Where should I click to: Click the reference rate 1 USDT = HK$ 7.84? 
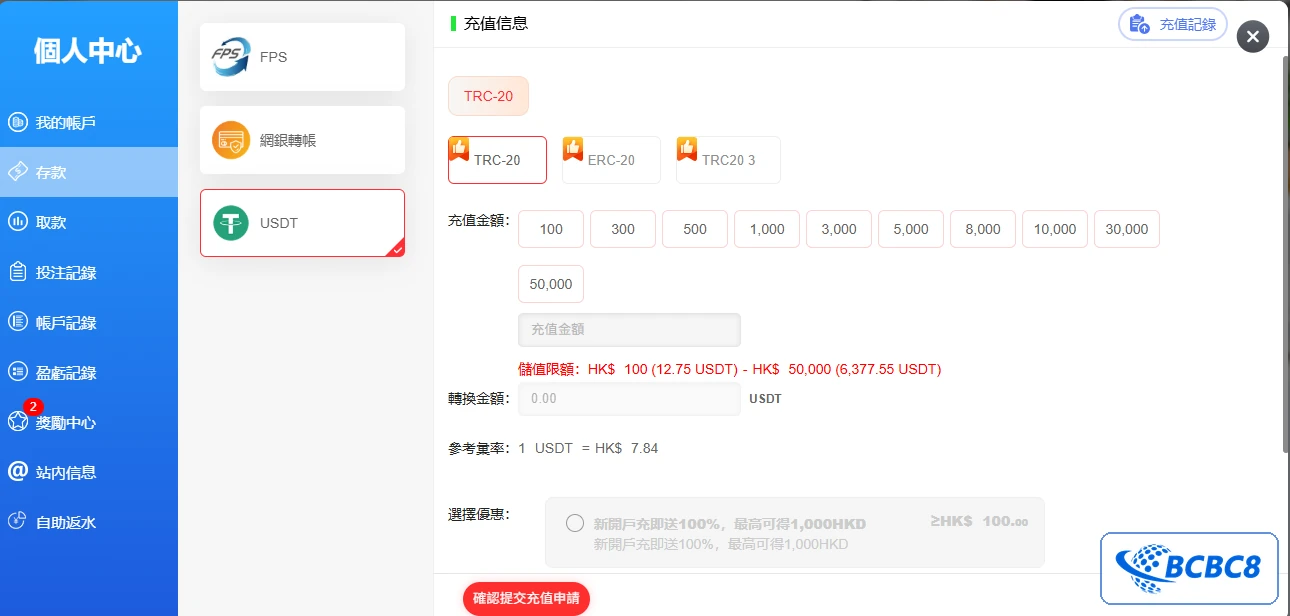[x=588, y=448]
